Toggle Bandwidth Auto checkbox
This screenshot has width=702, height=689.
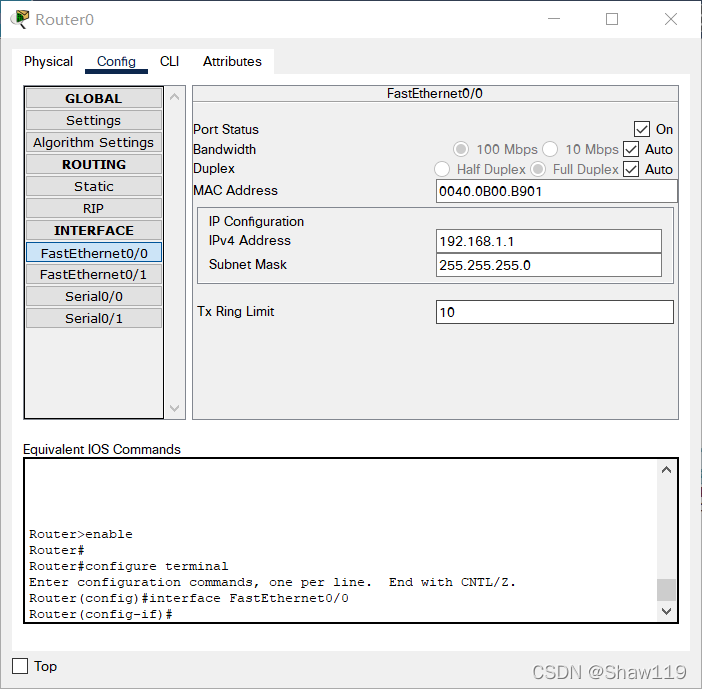pos(631,149)
